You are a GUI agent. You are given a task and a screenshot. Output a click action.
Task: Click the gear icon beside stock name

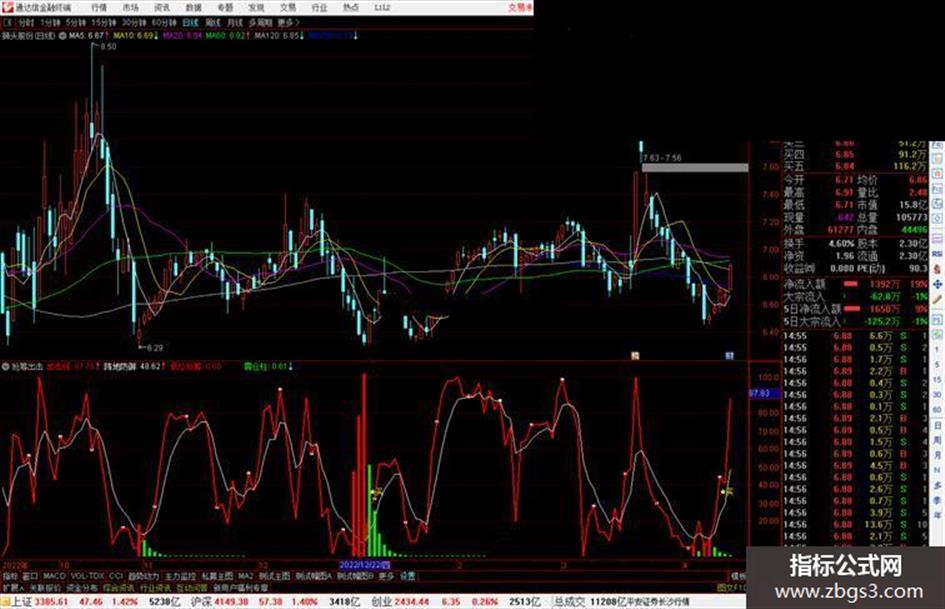(63, 36)
